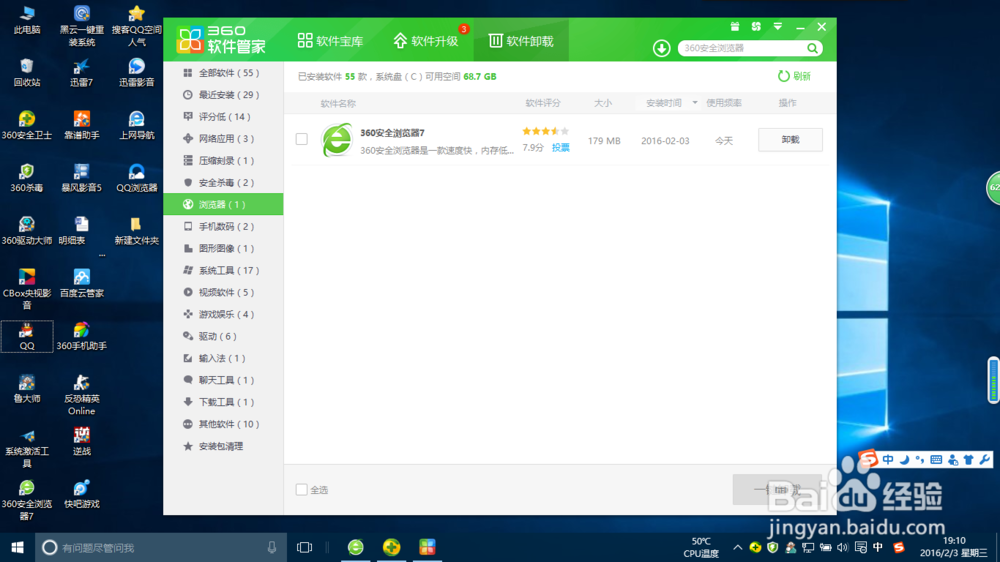Click 360软件管家 icon on taskbar
1000x562 pixels.
pyautogui.click(x=427, y=547)
